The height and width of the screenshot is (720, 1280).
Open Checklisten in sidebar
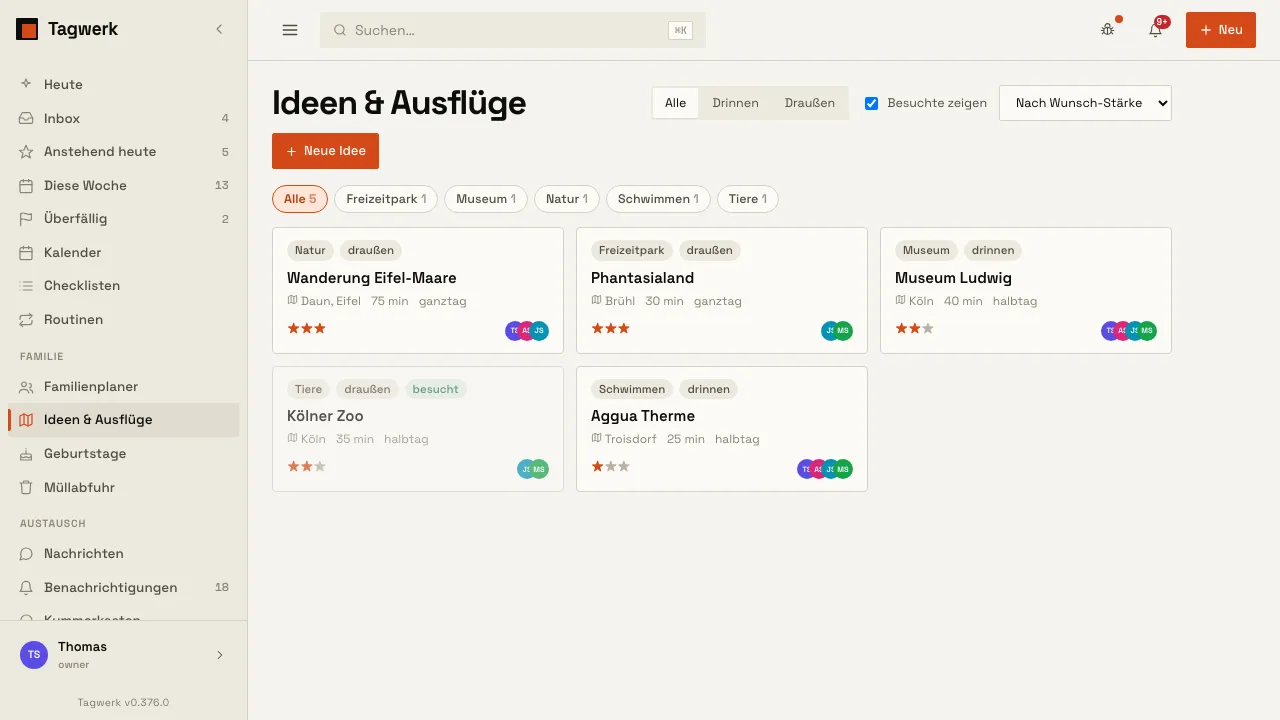tap(124, 286)
